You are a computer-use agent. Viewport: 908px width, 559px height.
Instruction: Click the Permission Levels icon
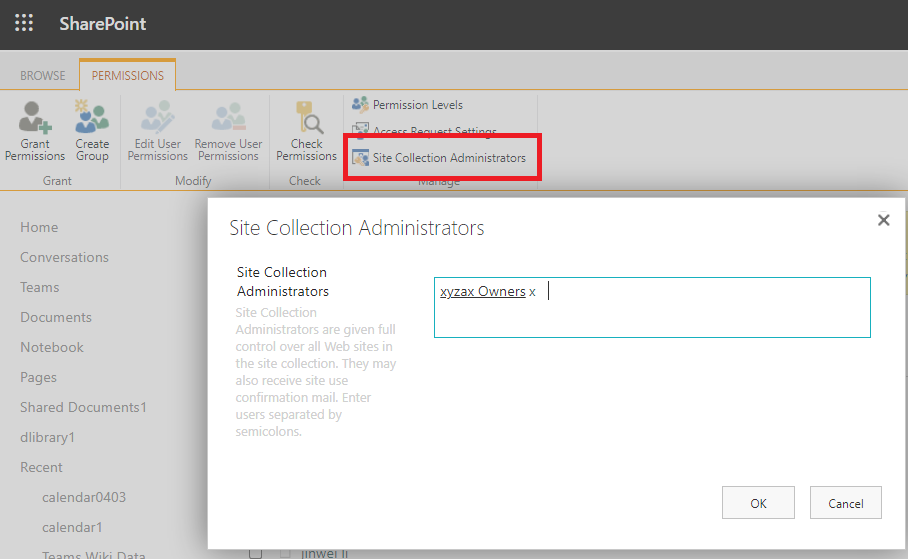[x=360, y=104]
